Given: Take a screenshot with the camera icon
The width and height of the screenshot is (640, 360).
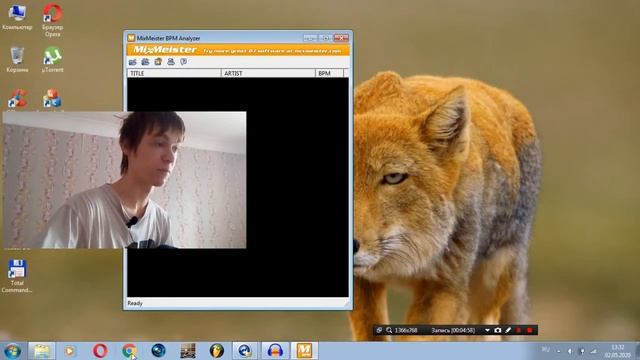Looking at the screenshot, I should [x=498, y=330].
